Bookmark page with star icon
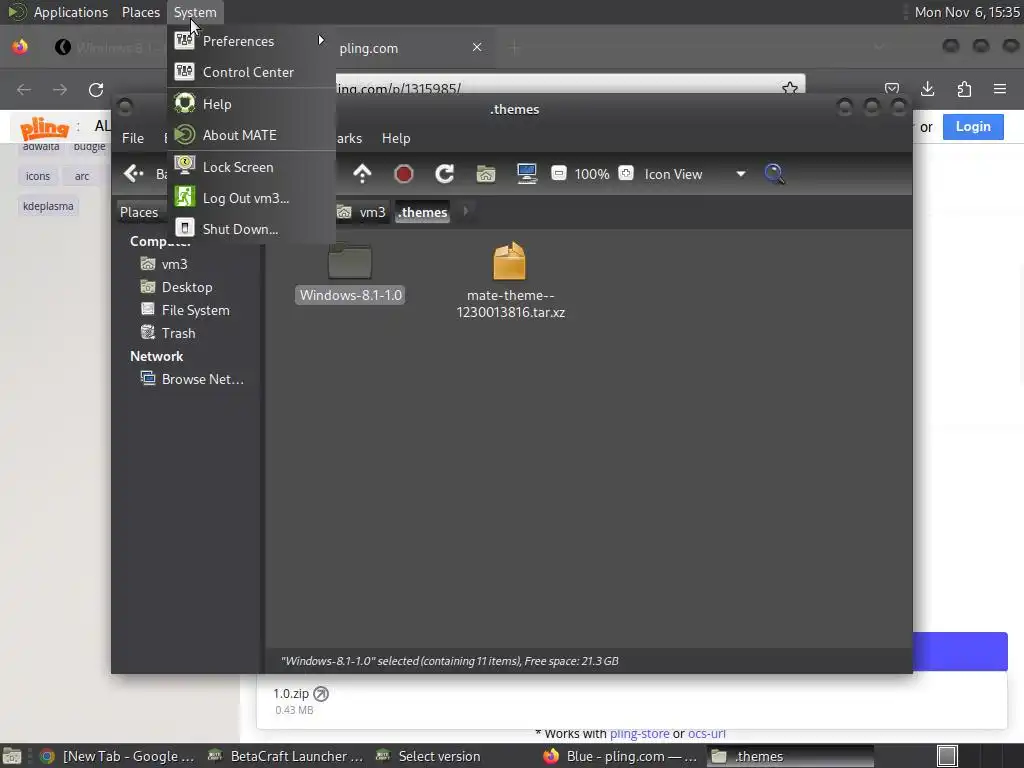This screenshot has height=768, width=1024. click(790, 88)
